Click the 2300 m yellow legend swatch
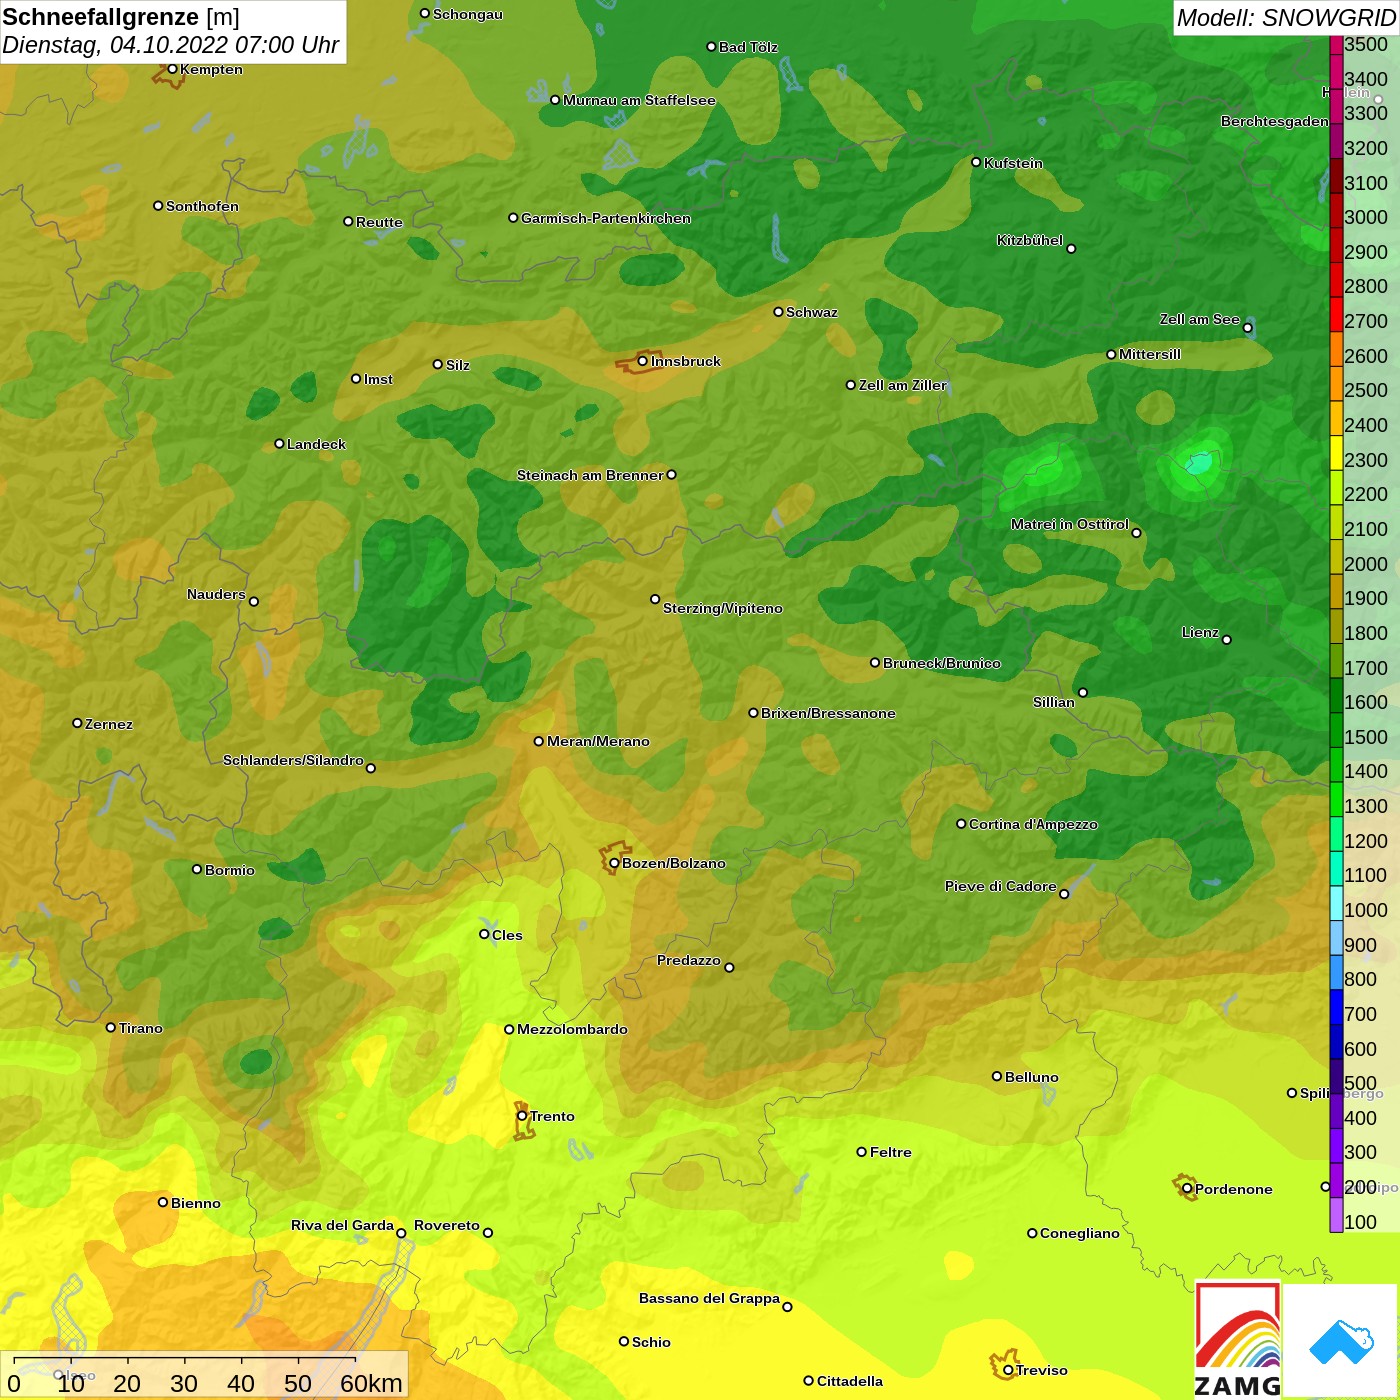This screenshot has width=1400, height=1400. coord(1336,452)
